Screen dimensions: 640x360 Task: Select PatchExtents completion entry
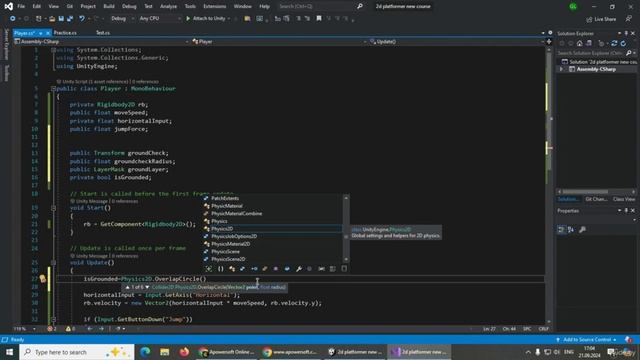(273, 198)
